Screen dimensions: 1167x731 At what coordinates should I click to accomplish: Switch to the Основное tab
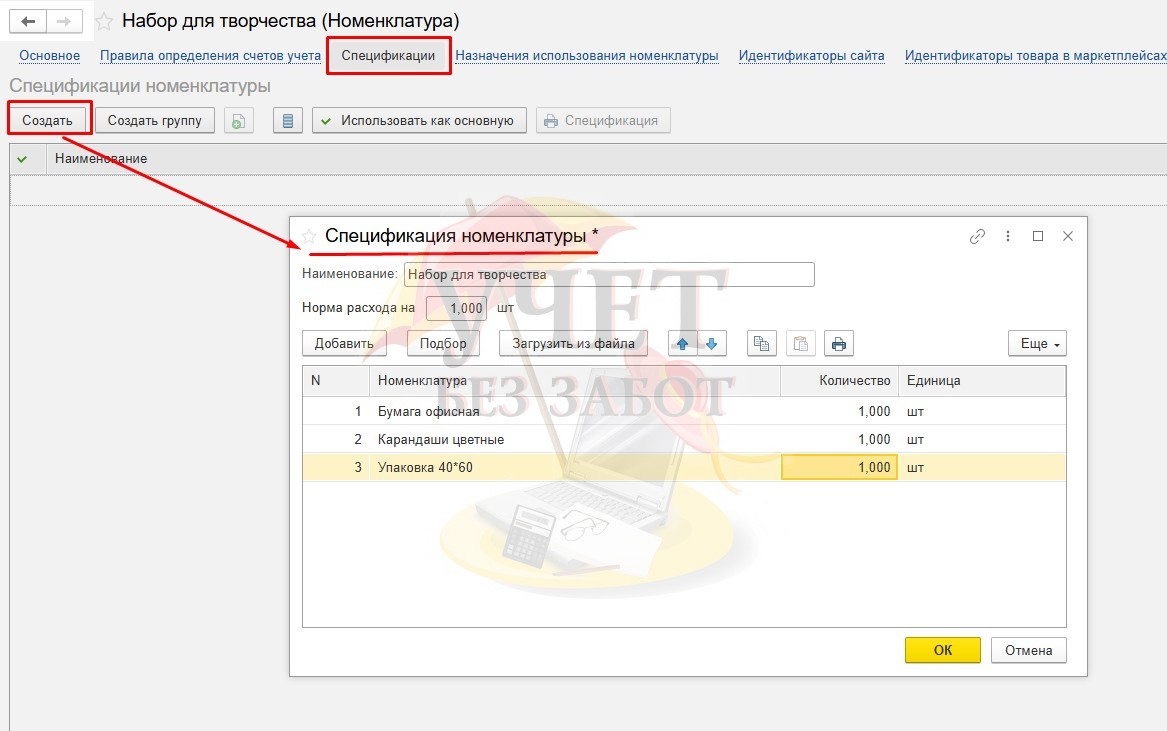(x=50, y=56)
